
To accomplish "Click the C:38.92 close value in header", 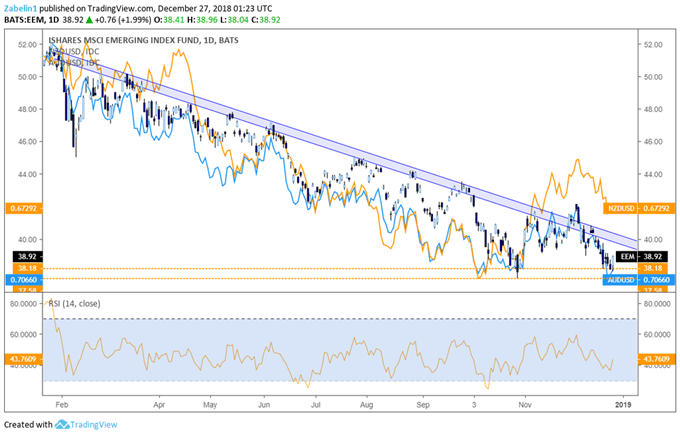I will pos(265,20).
